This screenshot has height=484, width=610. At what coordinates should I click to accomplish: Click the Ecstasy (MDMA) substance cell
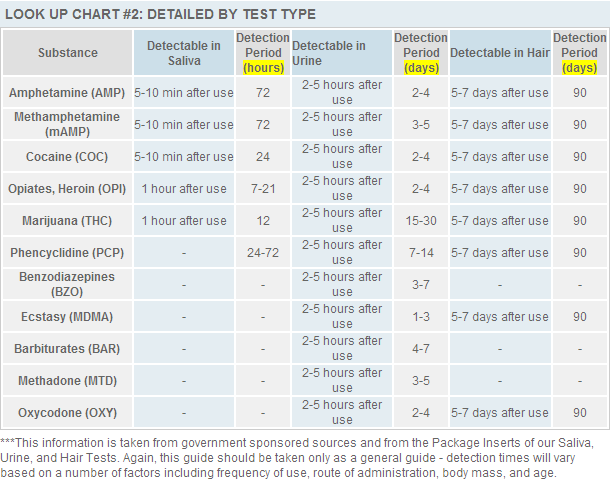pos(67,316)
